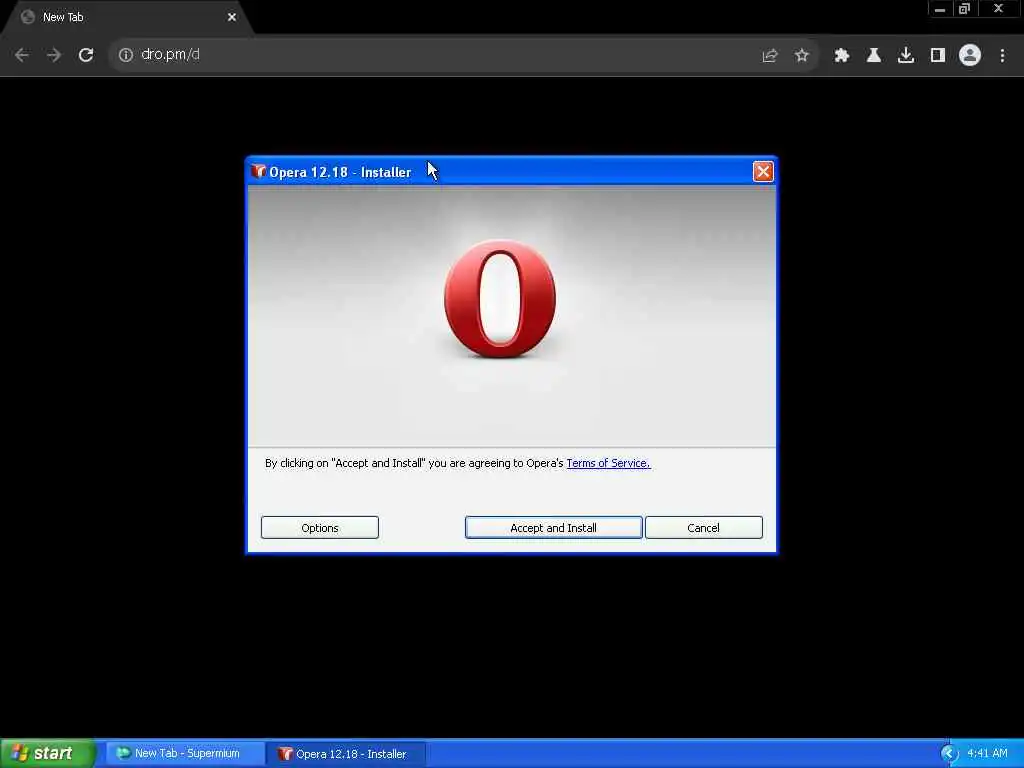Open the profile avatar icon

(970, 56)
